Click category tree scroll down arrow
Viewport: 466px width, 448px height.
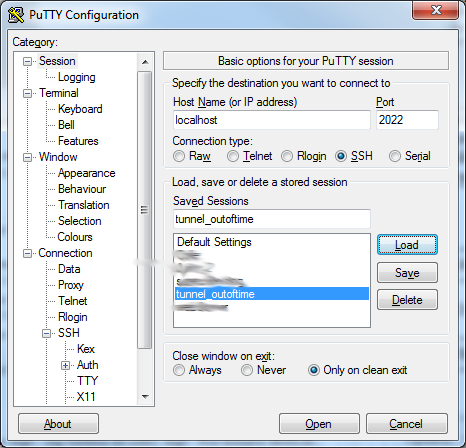pos(145,397)
